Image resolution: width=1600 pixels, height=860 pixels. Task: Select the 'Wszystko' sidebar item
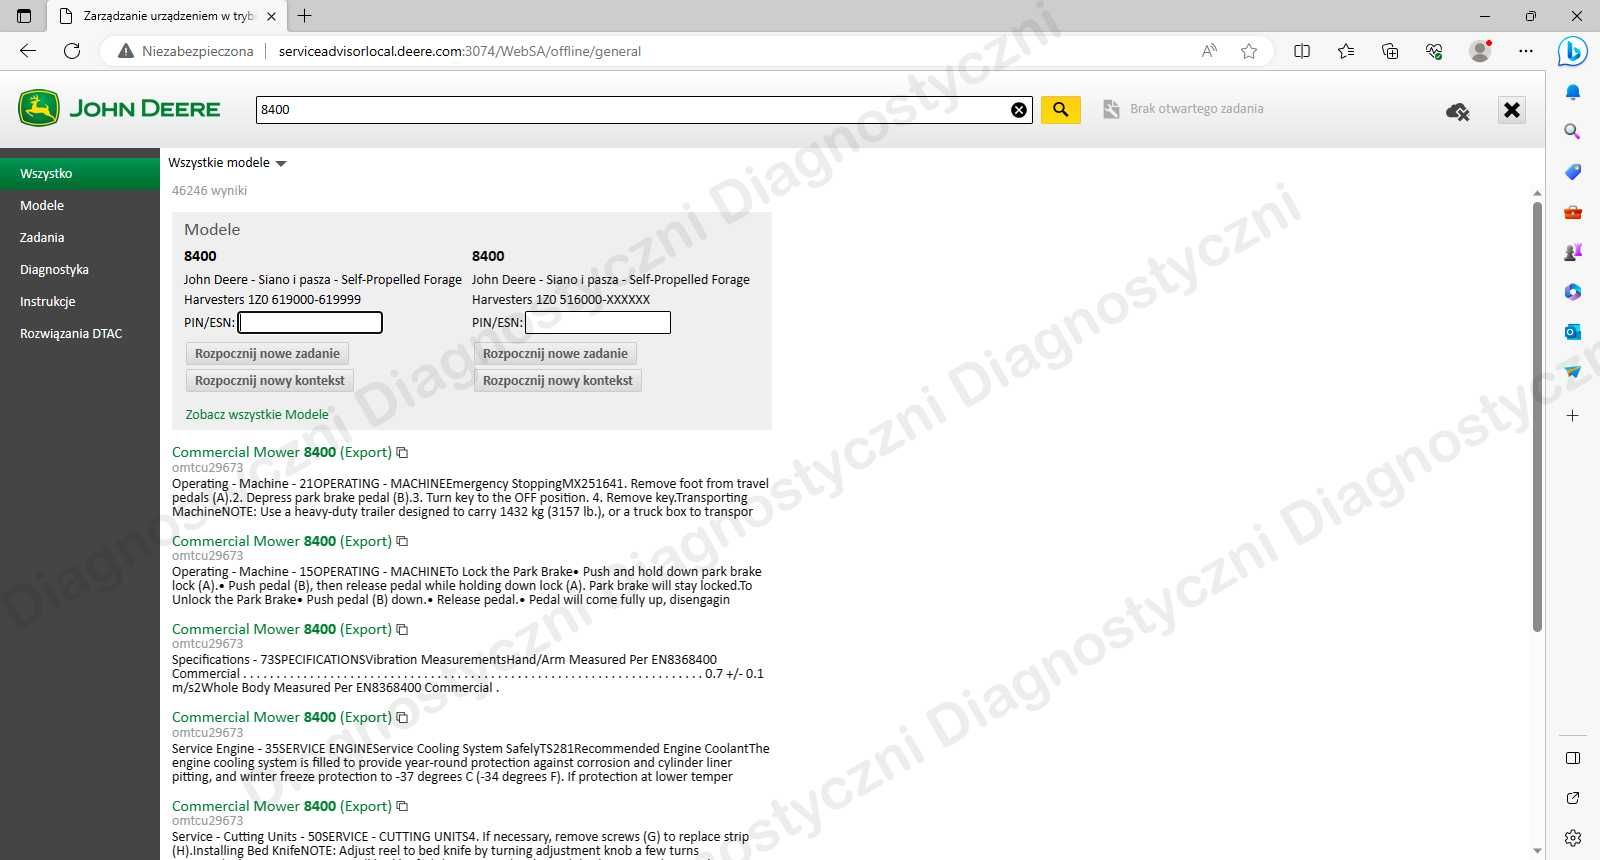[x=80, y=173]
